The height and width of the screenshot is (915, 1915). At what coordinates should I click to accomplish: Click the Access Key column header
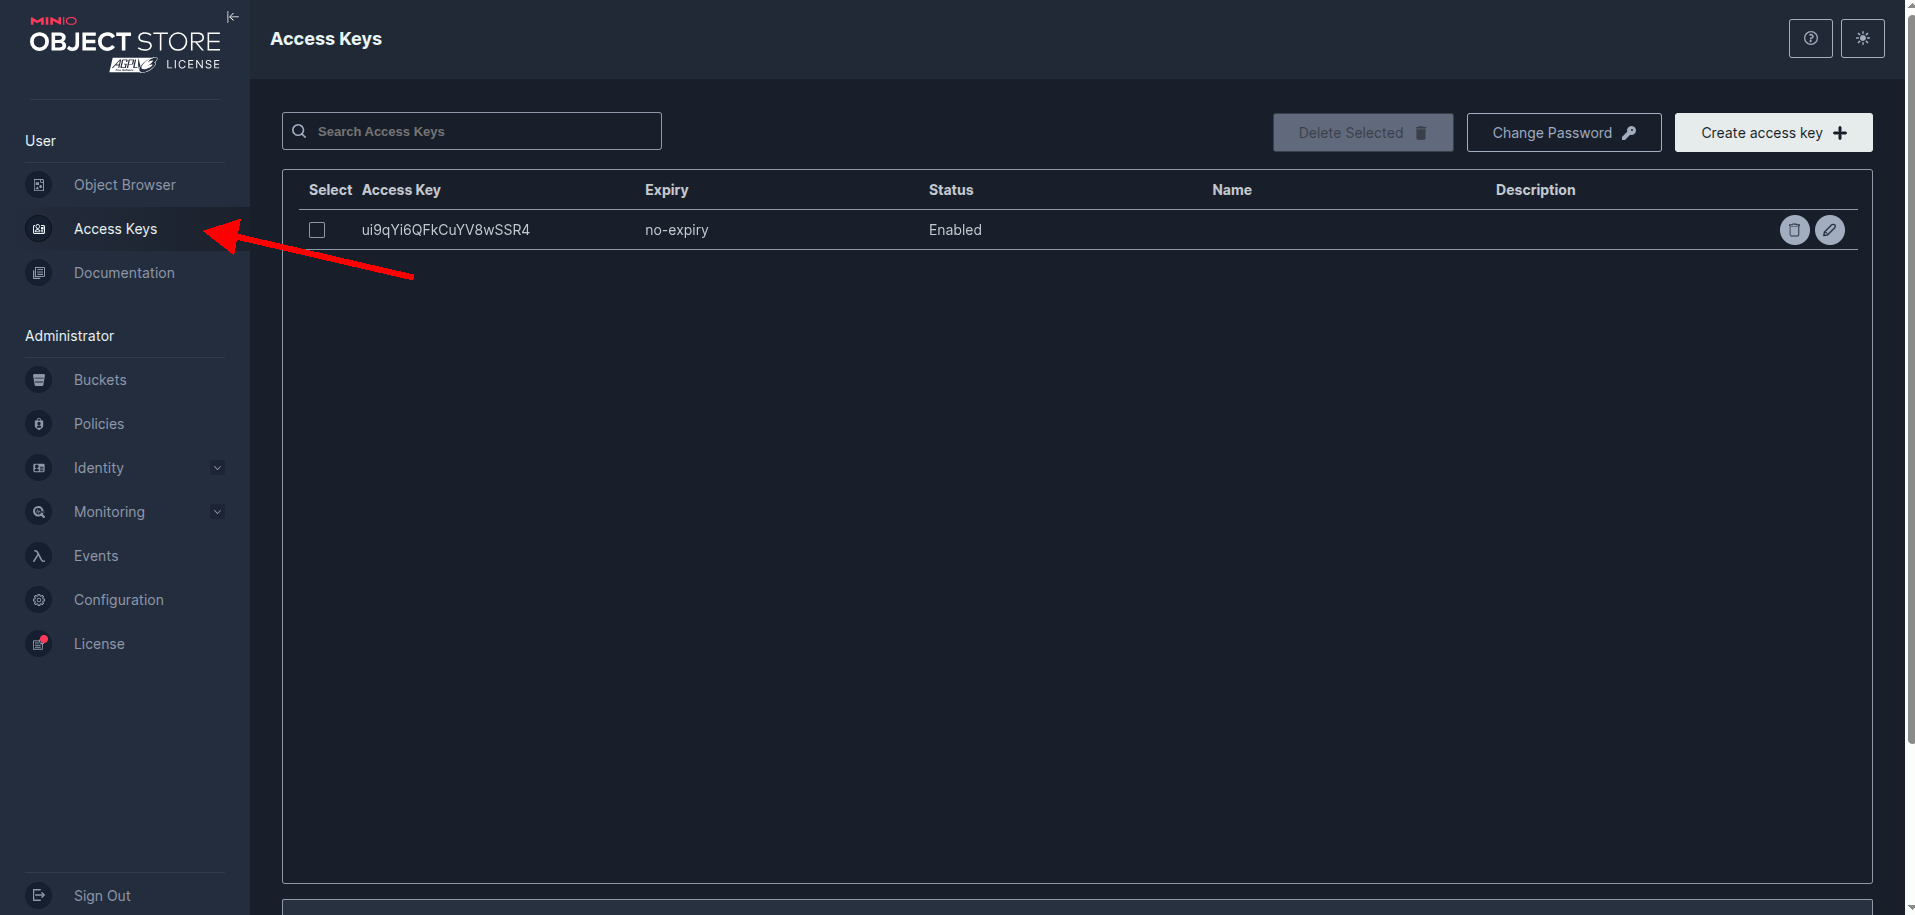[401, 190]
